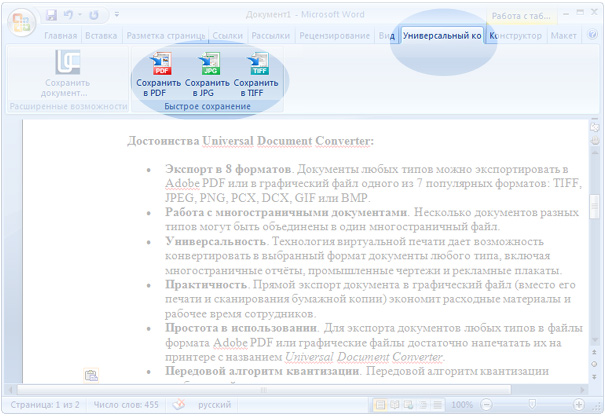Customize Quick Access Toolbar dropdown

(x=117, y=15)
